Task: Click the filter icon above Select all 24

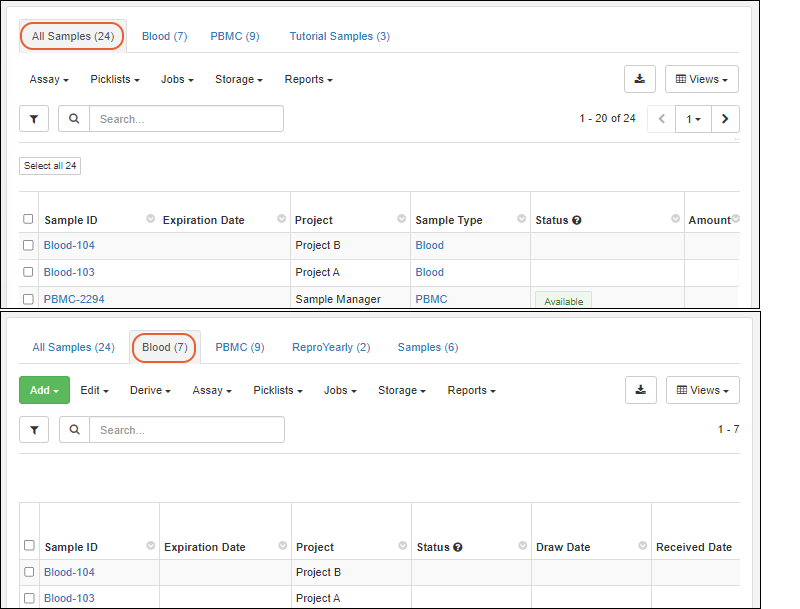Action: (x=34, y=119)
